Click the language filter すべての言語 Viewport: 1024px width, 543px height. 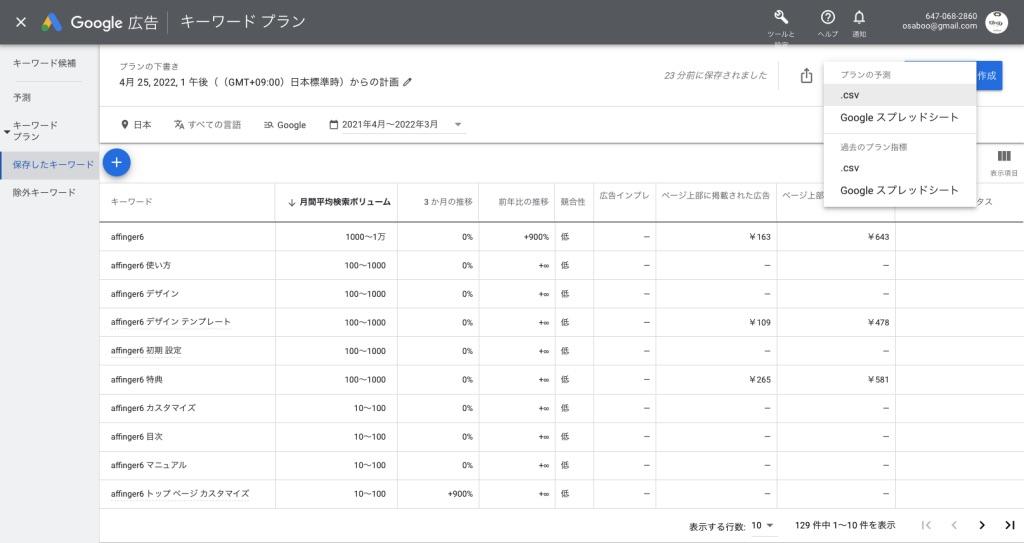click(x=207, y=125)
